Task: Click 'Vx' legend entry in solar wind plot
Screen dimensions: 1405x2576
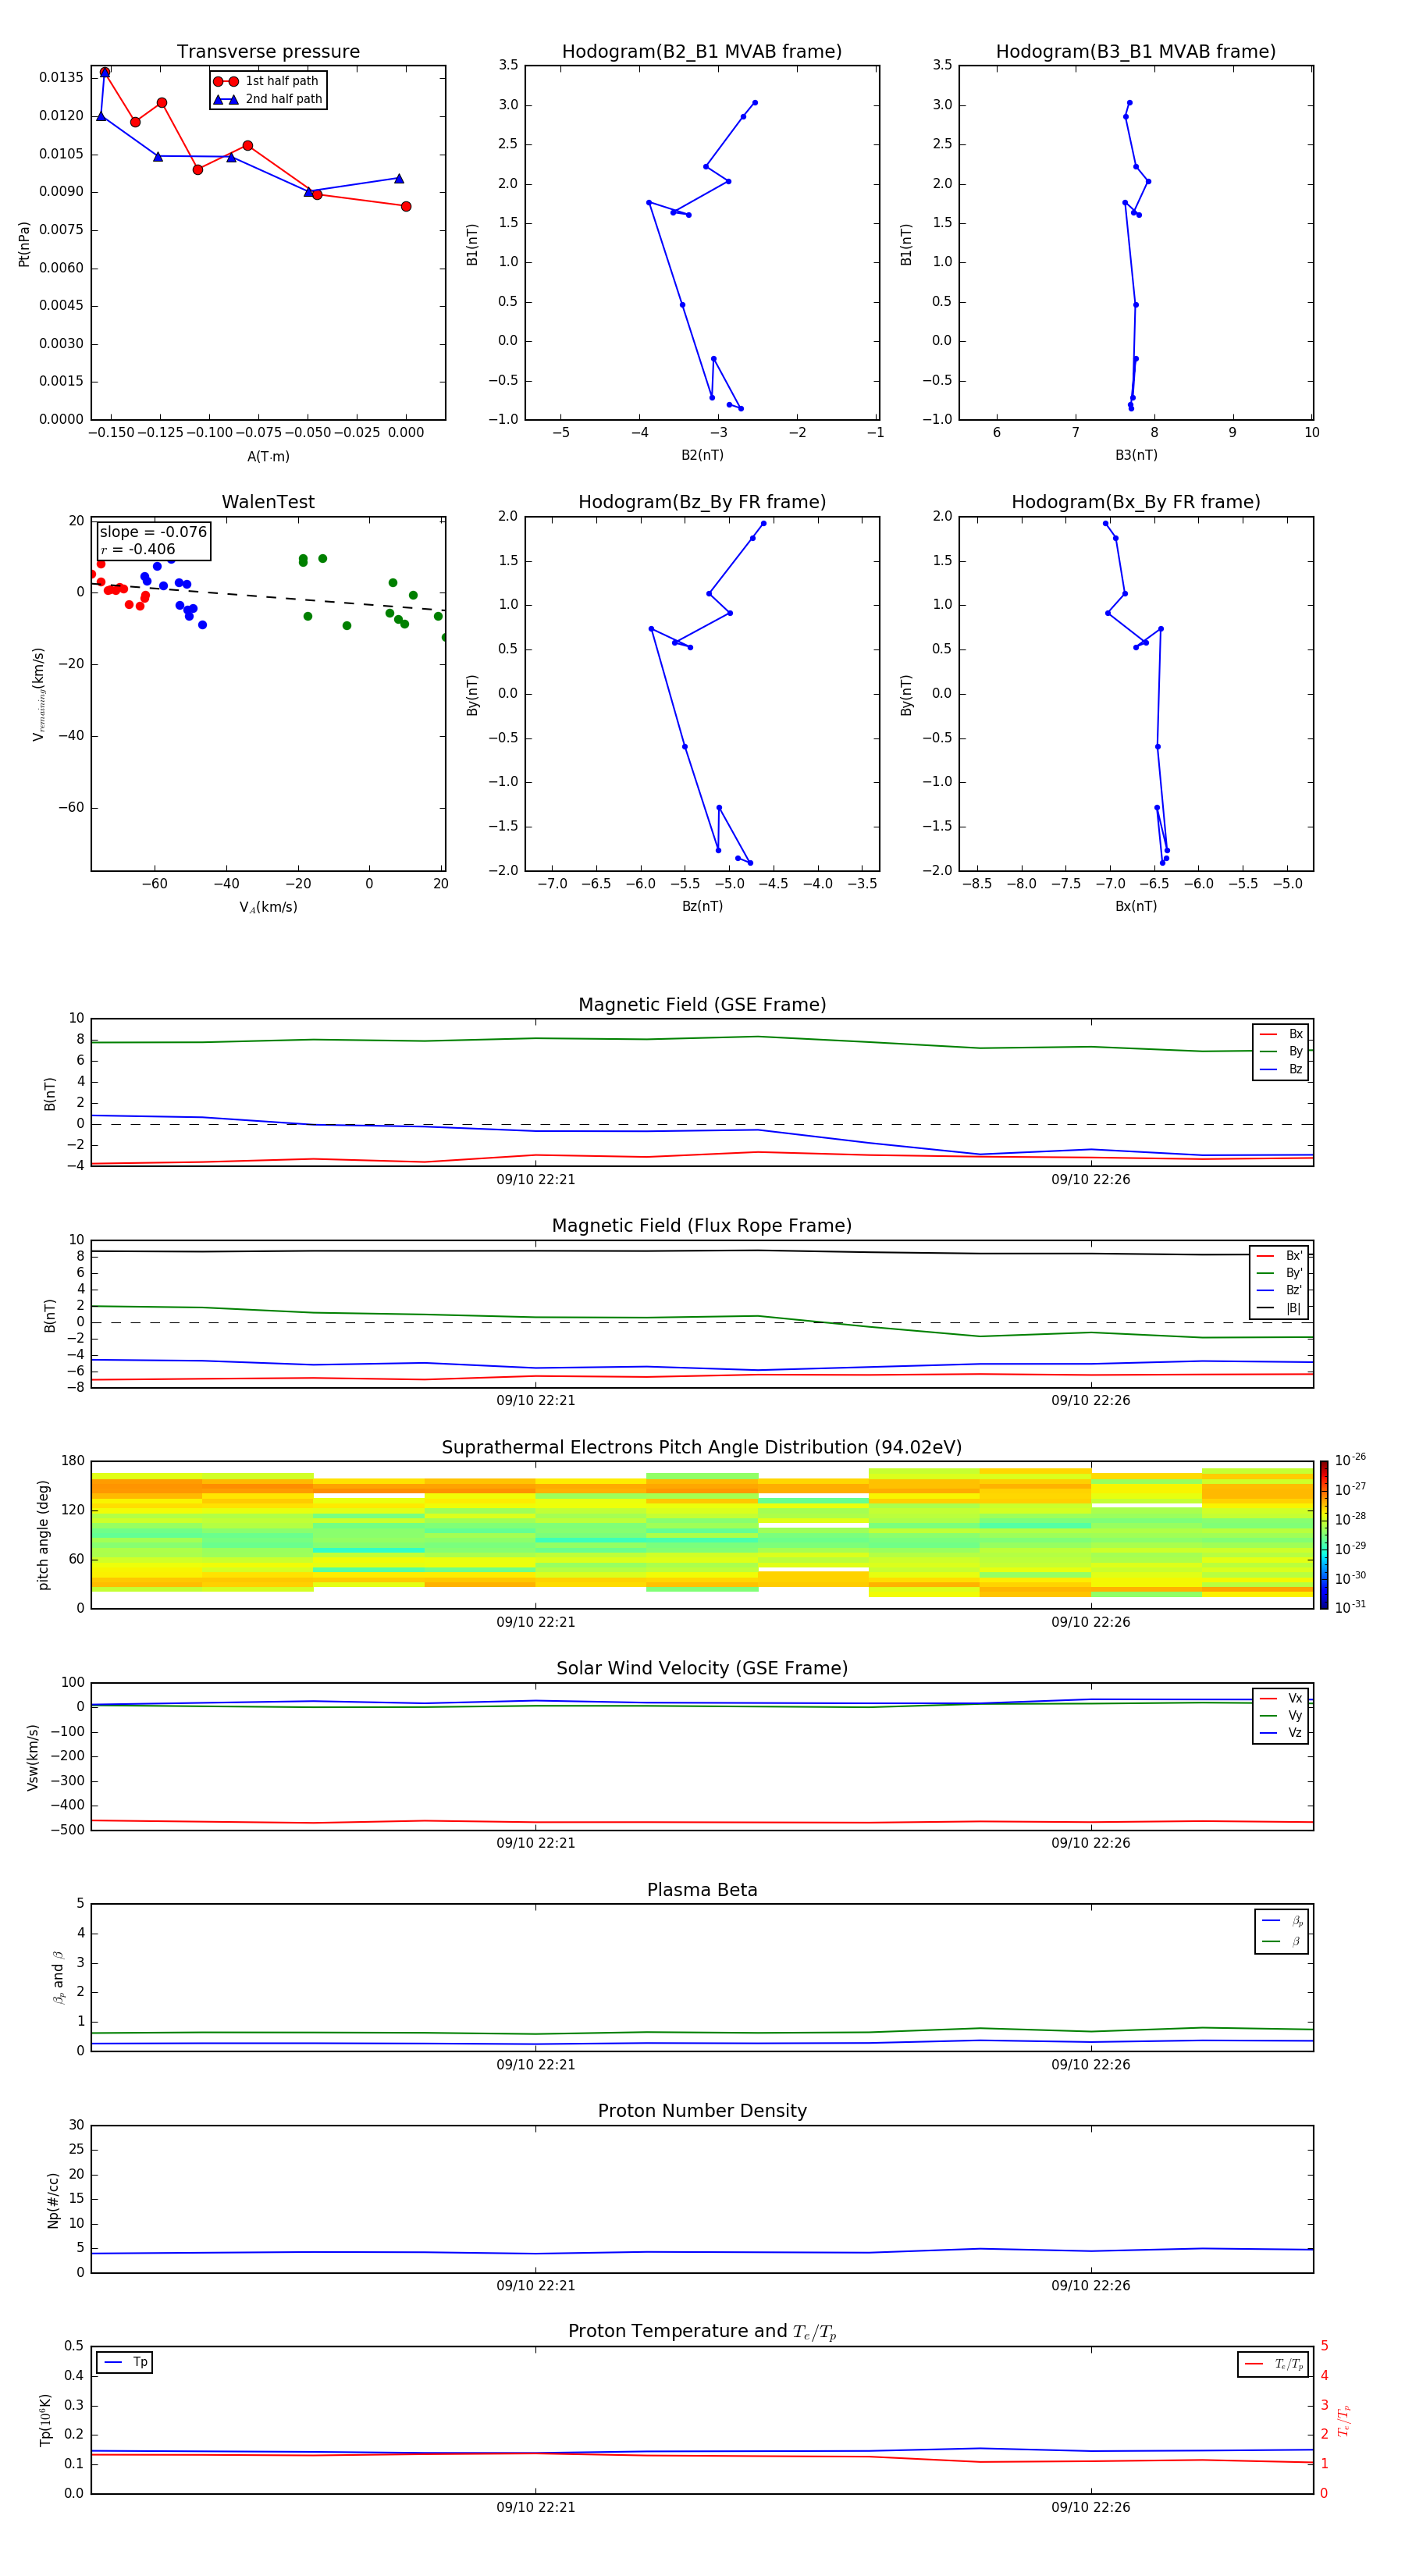Action: 1281,1699
